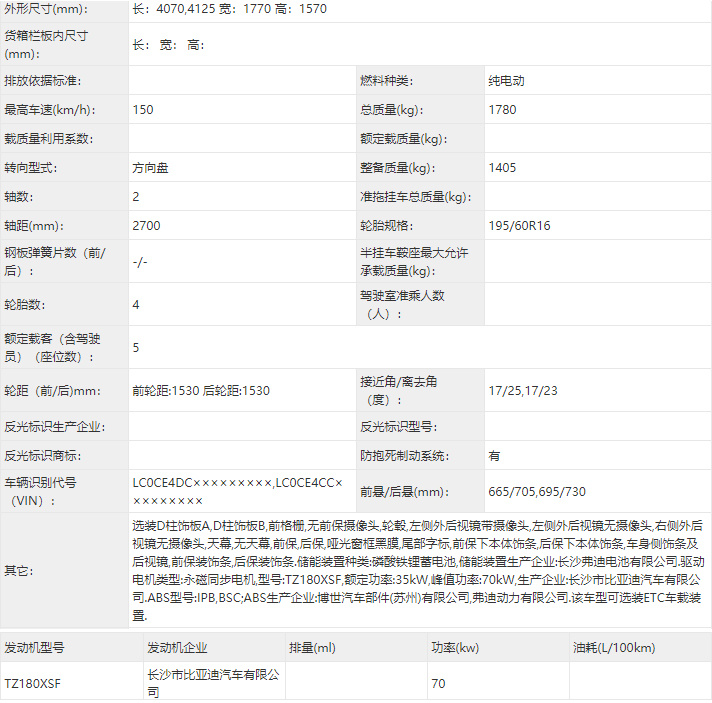
Task: Click the 前悬/后悬(mm) label
Action: coord(405,492)
